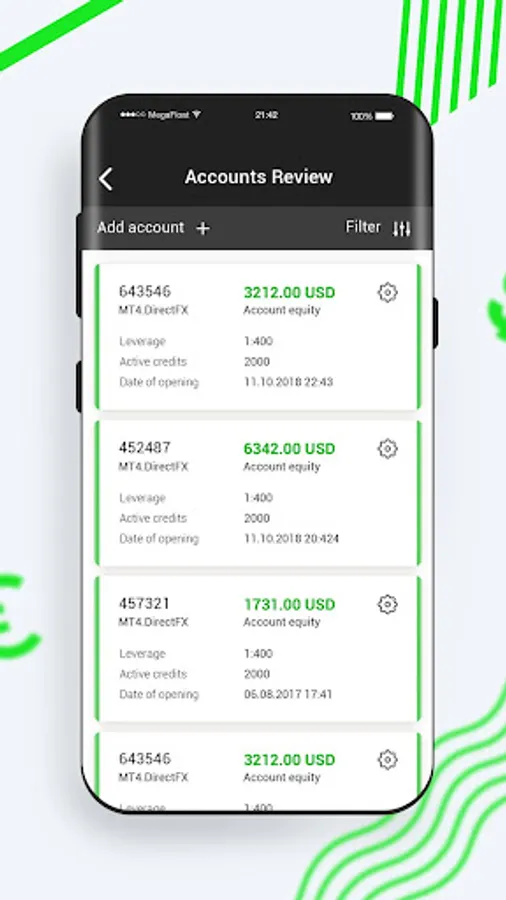The image size is (506, 900).
Task: Open settings gear for the bottom account card
Action: (388, 759)
